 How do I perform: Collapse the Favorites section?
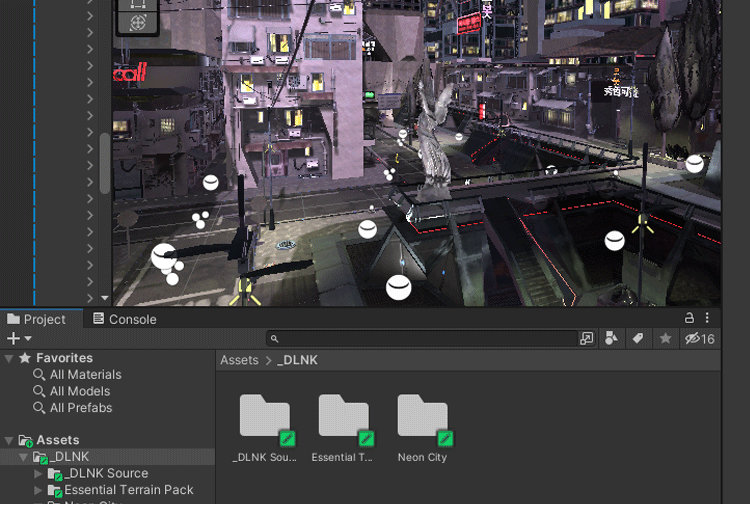tap(9, 358)
